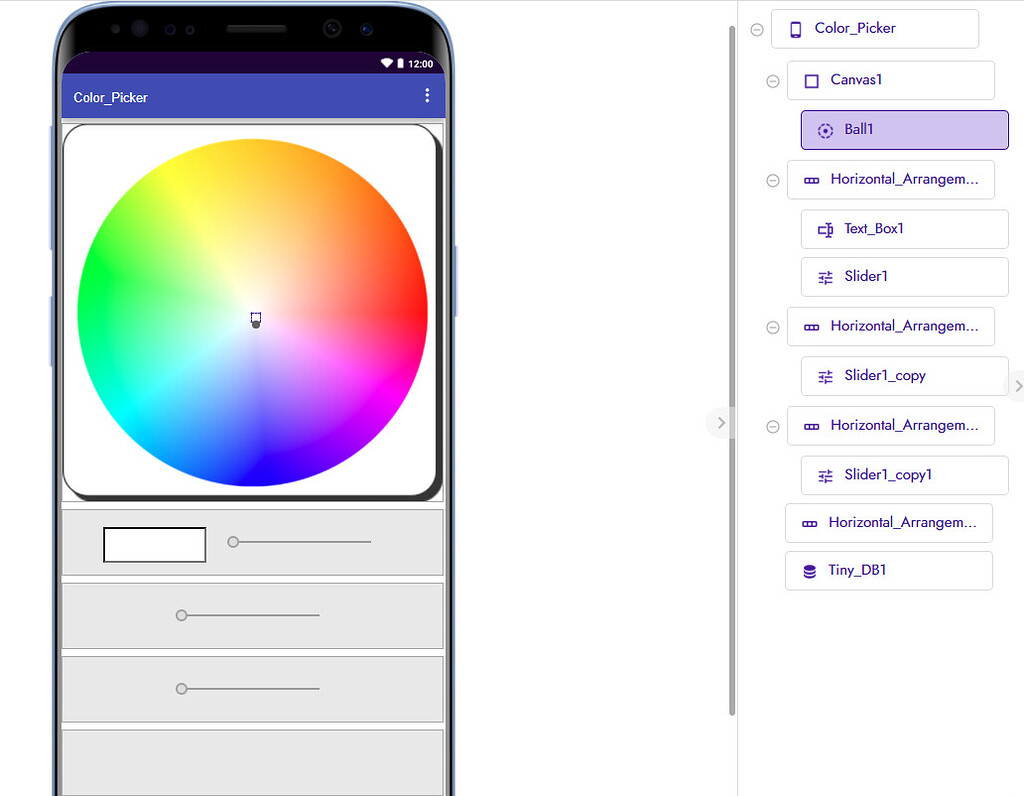Click the Text_Box1 component icon
Image resolution: width=1024 pixels, height=796 pixels.
[825, 230]
